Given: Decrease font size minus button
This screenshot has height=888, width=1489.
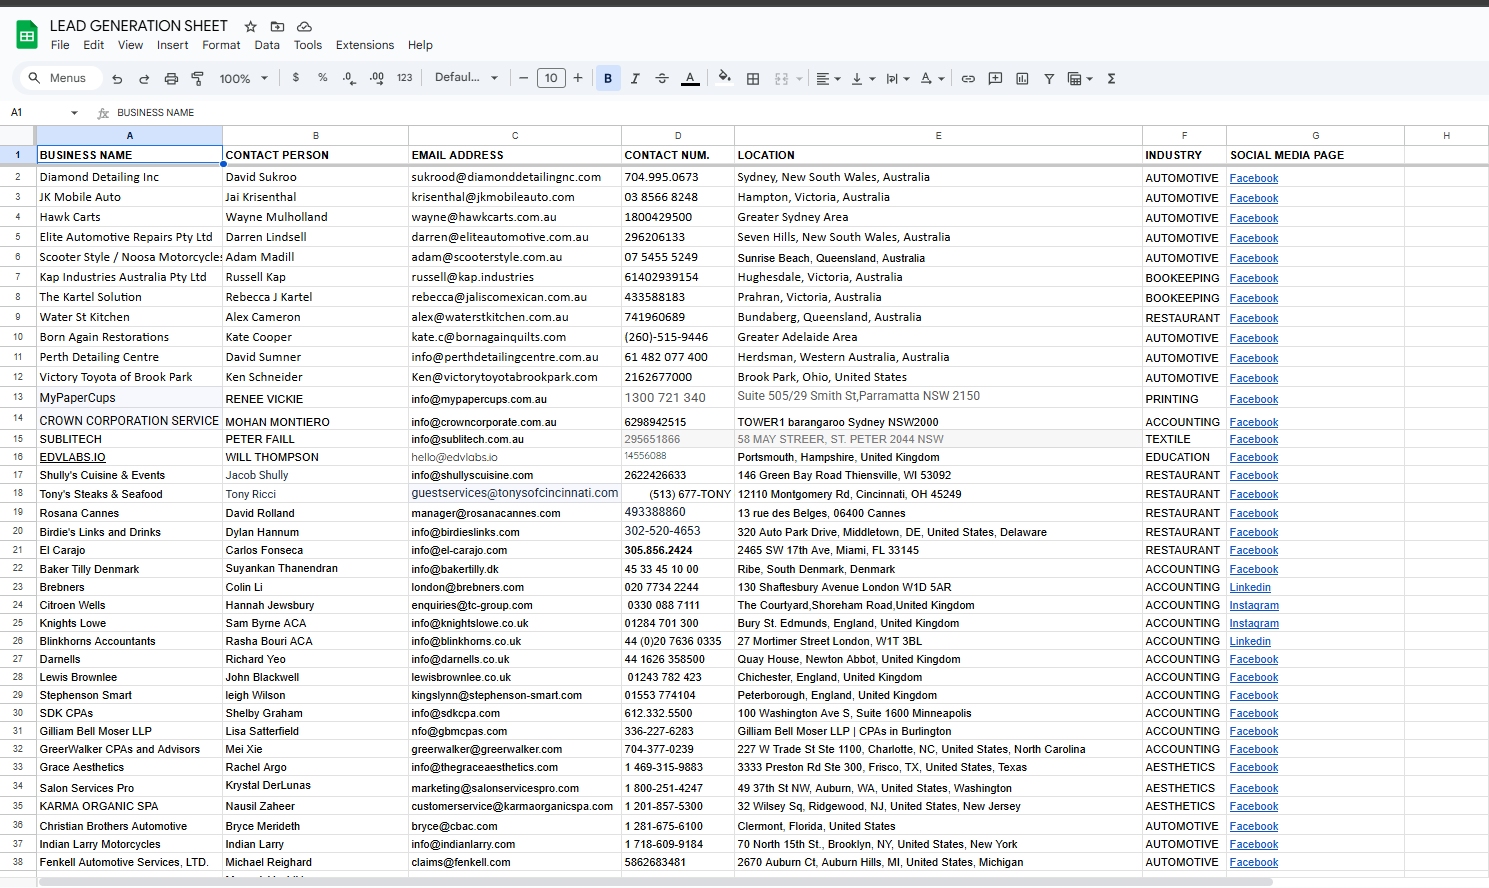Looking at the screenshot, I should click(523, 78).
